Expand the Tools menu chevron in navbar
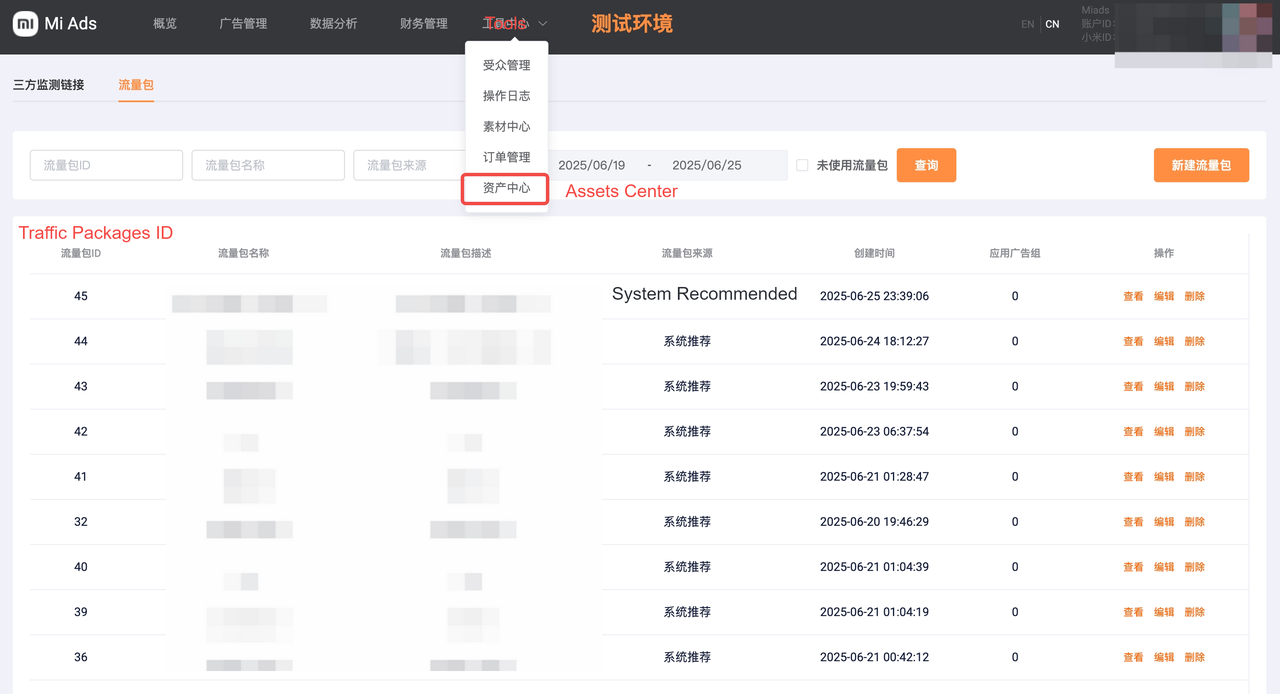 tap(542, 24)
